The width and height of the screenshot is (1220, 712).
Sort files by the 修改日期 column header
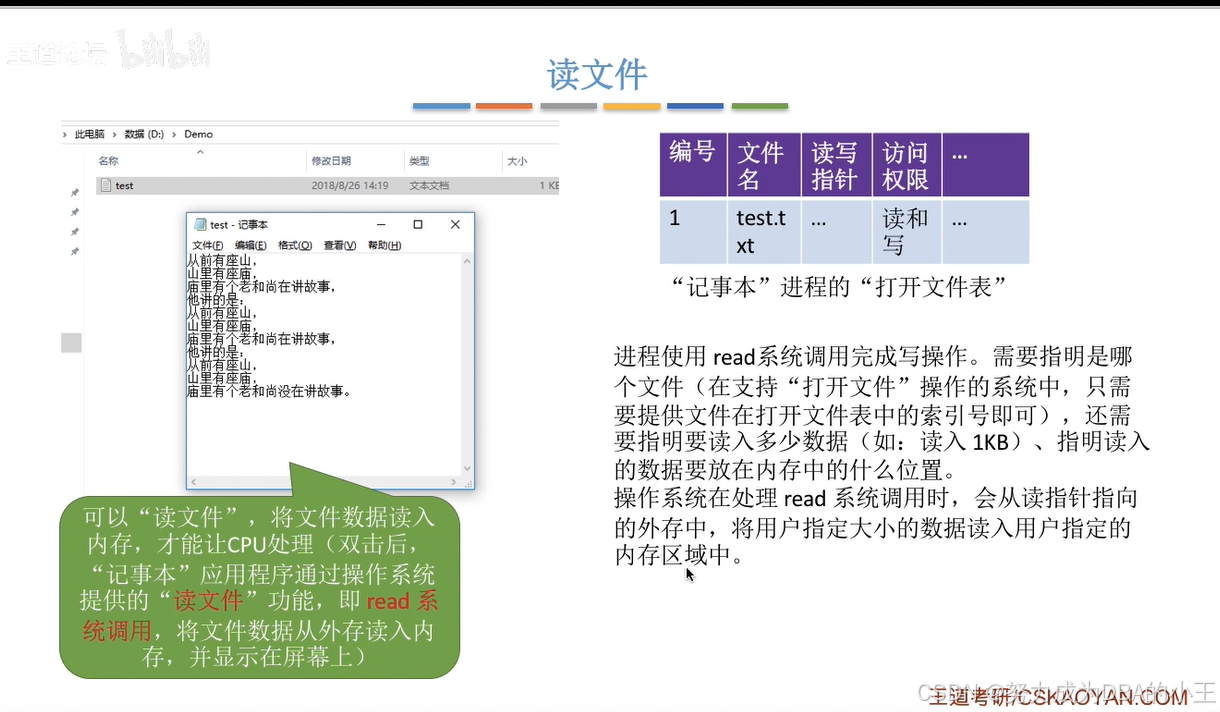pyautogui.click(x=331, y=161)
